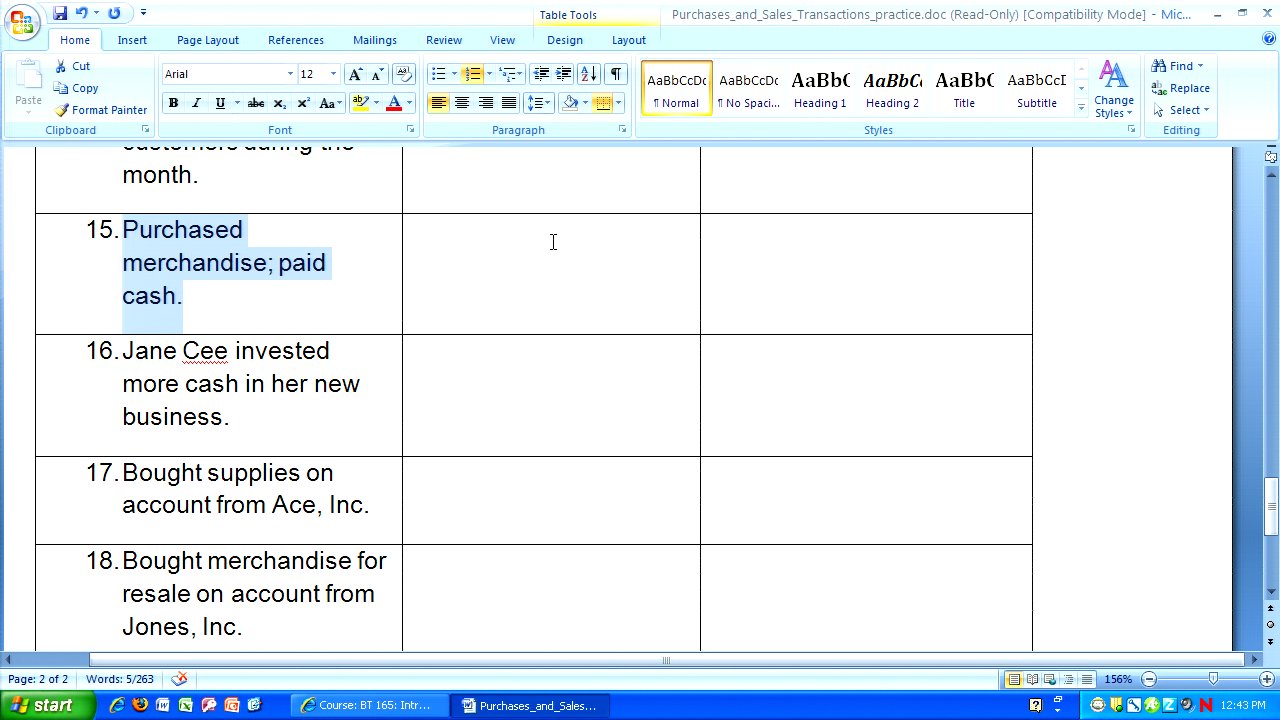Click the Sort A-Z icon
Image resolution: width=1280 pixels, height=720 pixels.
588,74
